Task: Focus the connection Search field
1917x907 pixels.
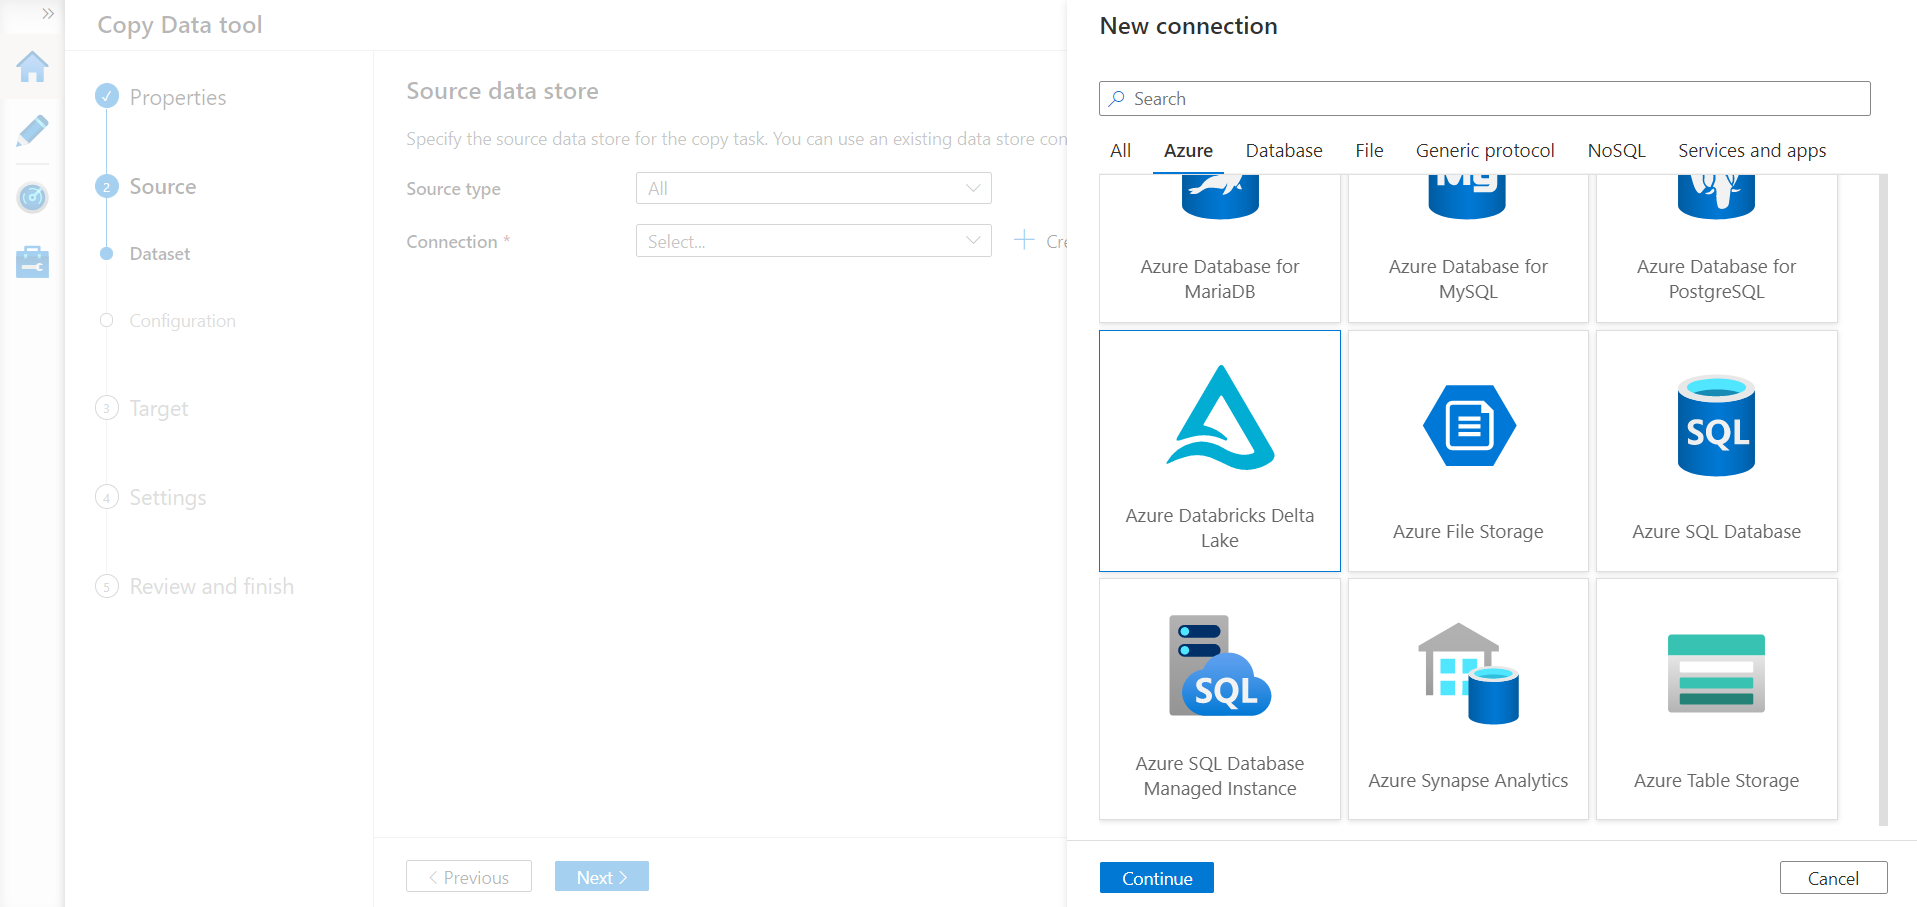Action: tap(1485, 99)
